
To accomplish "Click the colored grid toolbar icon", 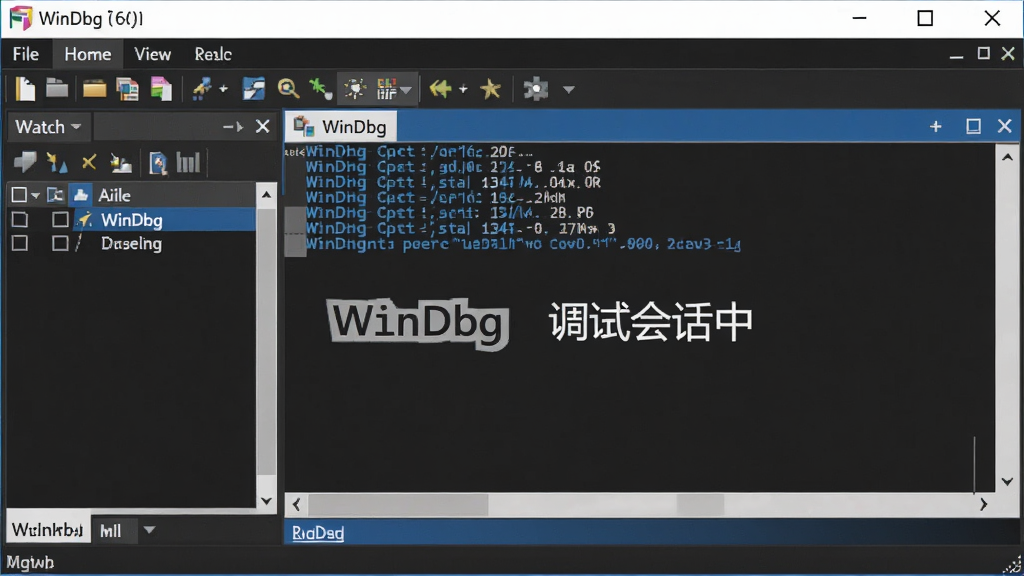I will pos(387,89).
